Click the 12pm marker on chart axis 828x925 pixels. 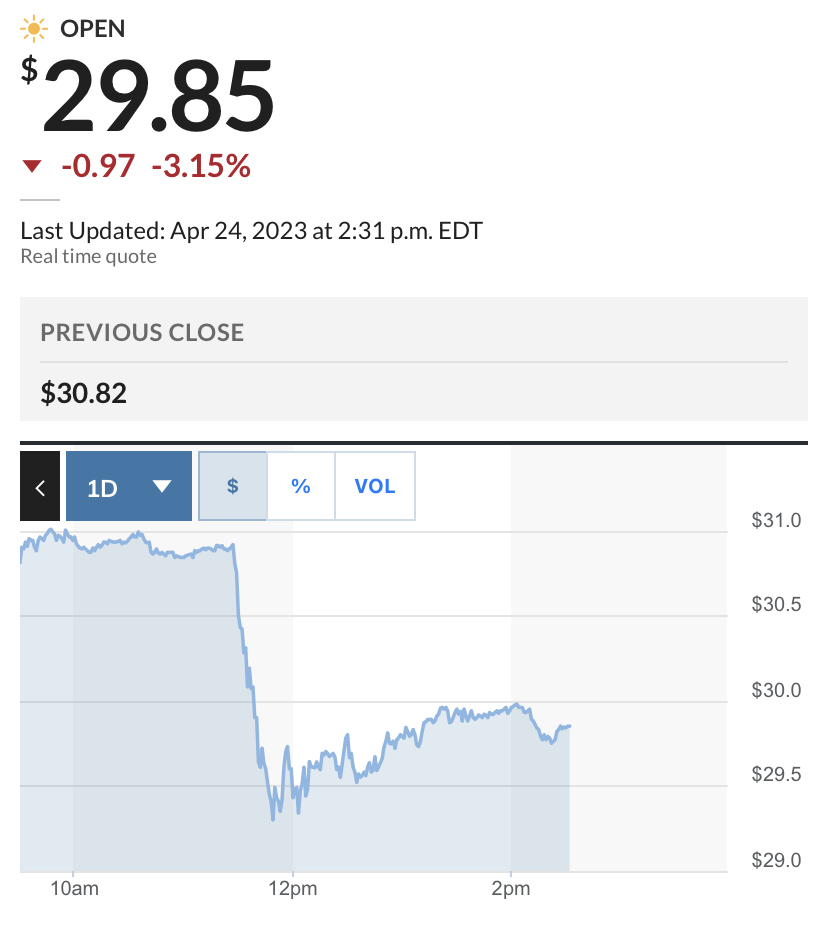[x=293, y=888]
